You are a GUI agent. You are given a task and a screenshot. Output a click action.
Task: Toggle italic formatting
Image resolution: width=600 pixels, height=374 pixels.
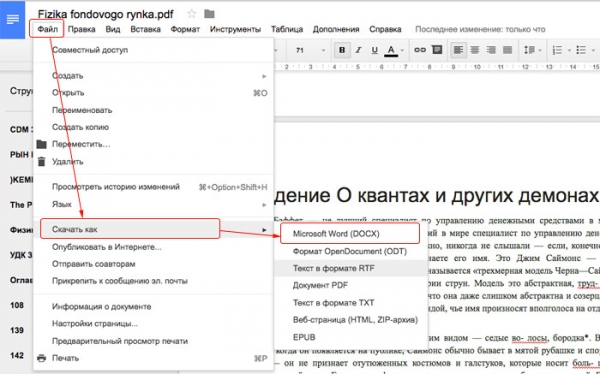359,50
